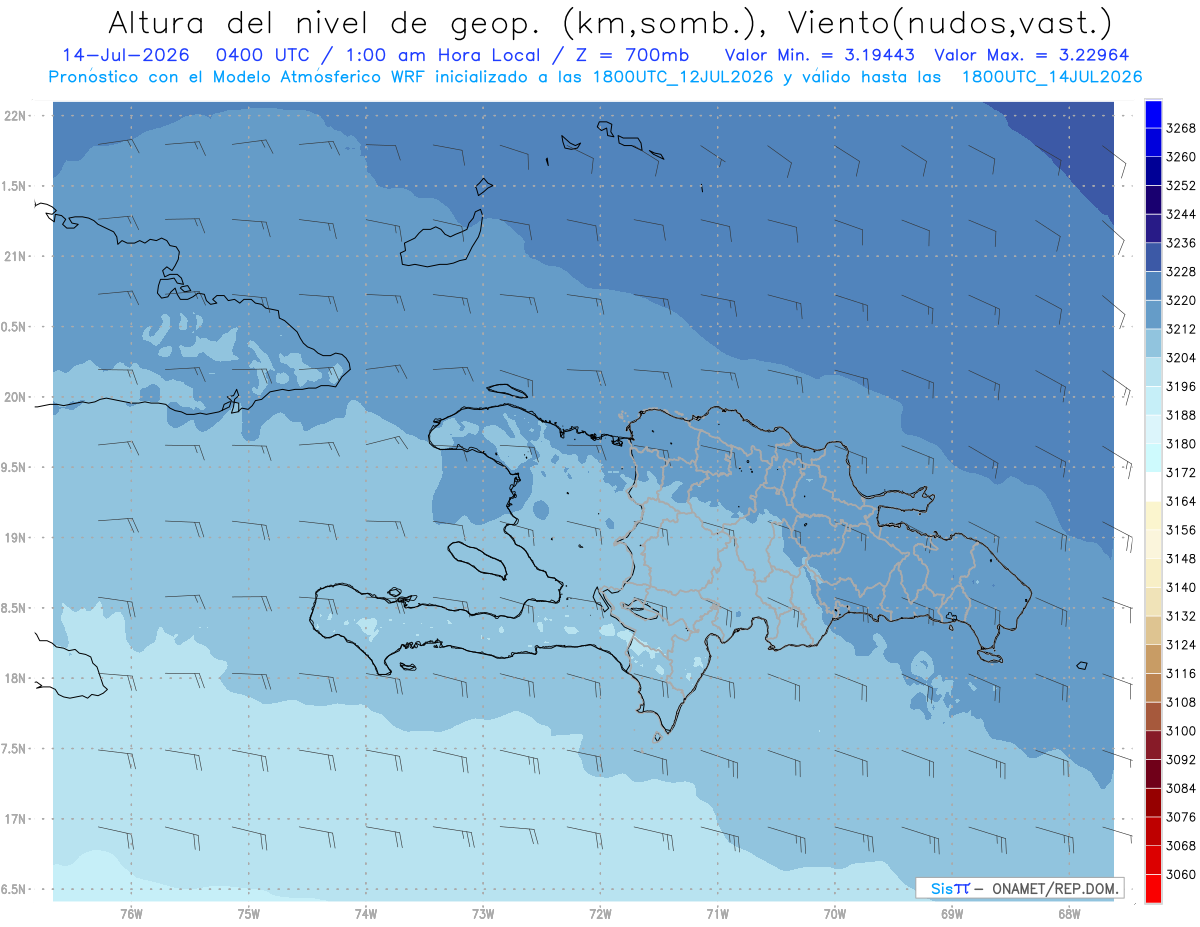The image size is (1200, 927).
Task: Pick the color swatch between 3228 and 3220
Action: (1153, 286)
